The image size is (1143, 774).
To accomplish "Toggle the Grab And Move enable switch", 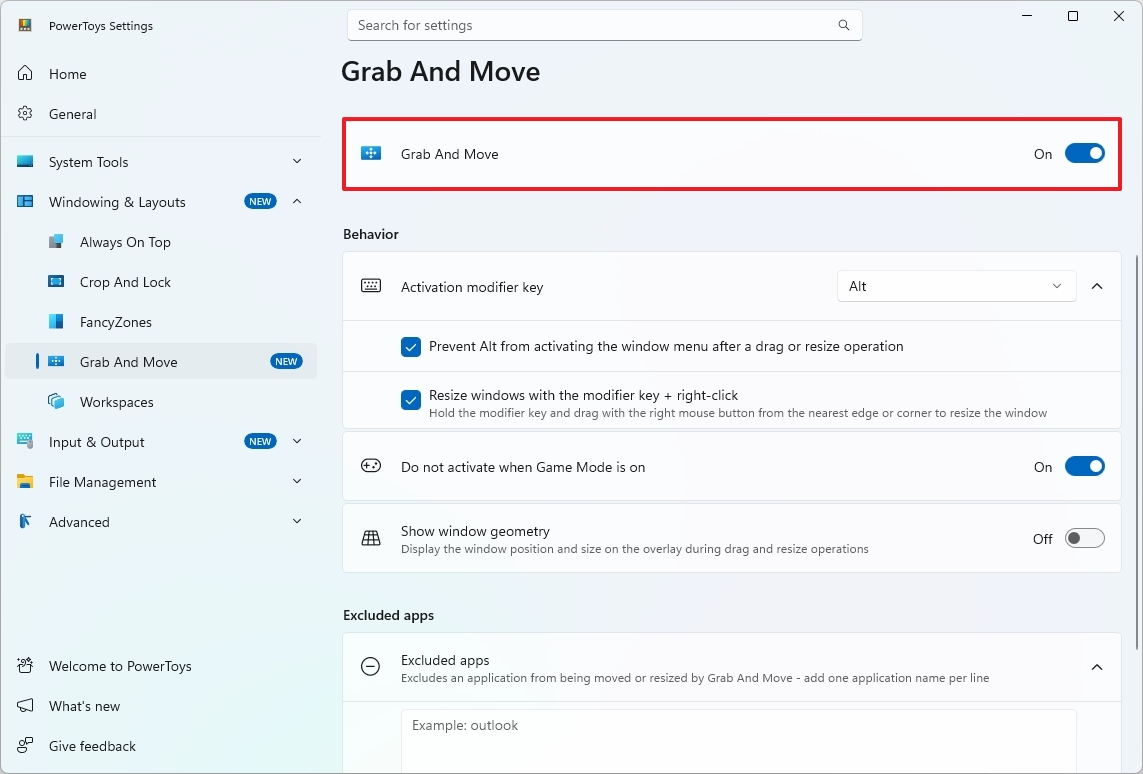I will tap(1085, 153).
